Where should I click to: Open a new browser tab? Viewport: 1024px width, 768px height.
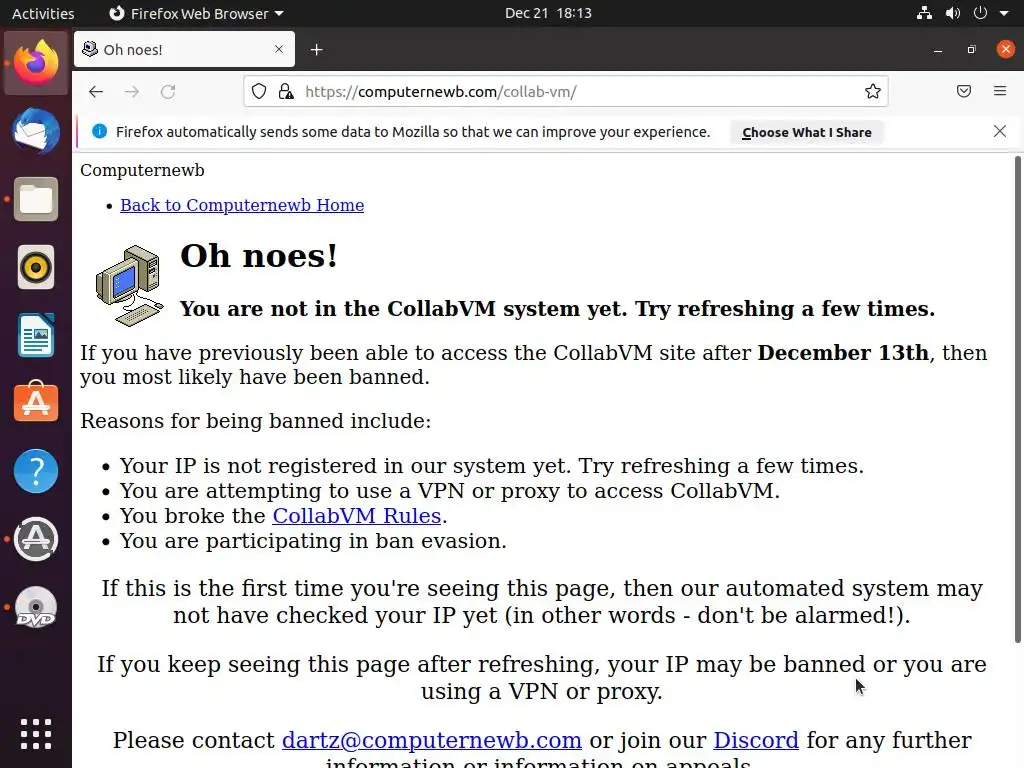tap(317, 50)
